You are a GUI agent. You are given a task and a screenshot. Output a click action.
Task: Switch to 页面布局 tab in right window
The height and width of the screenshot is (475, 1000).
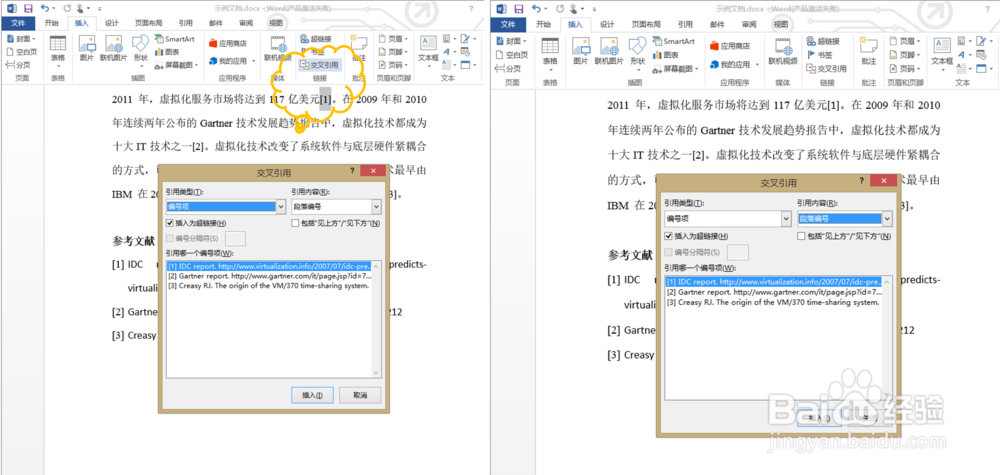coord(646,24)
